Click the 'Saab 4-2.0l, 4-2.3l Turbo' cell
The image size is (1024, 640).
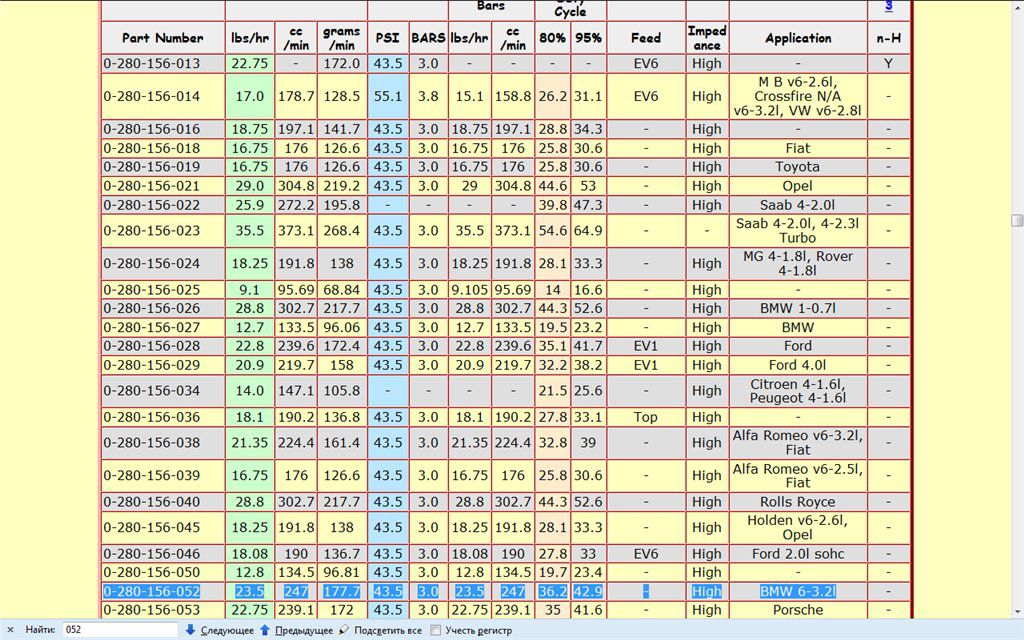point(798,231)
